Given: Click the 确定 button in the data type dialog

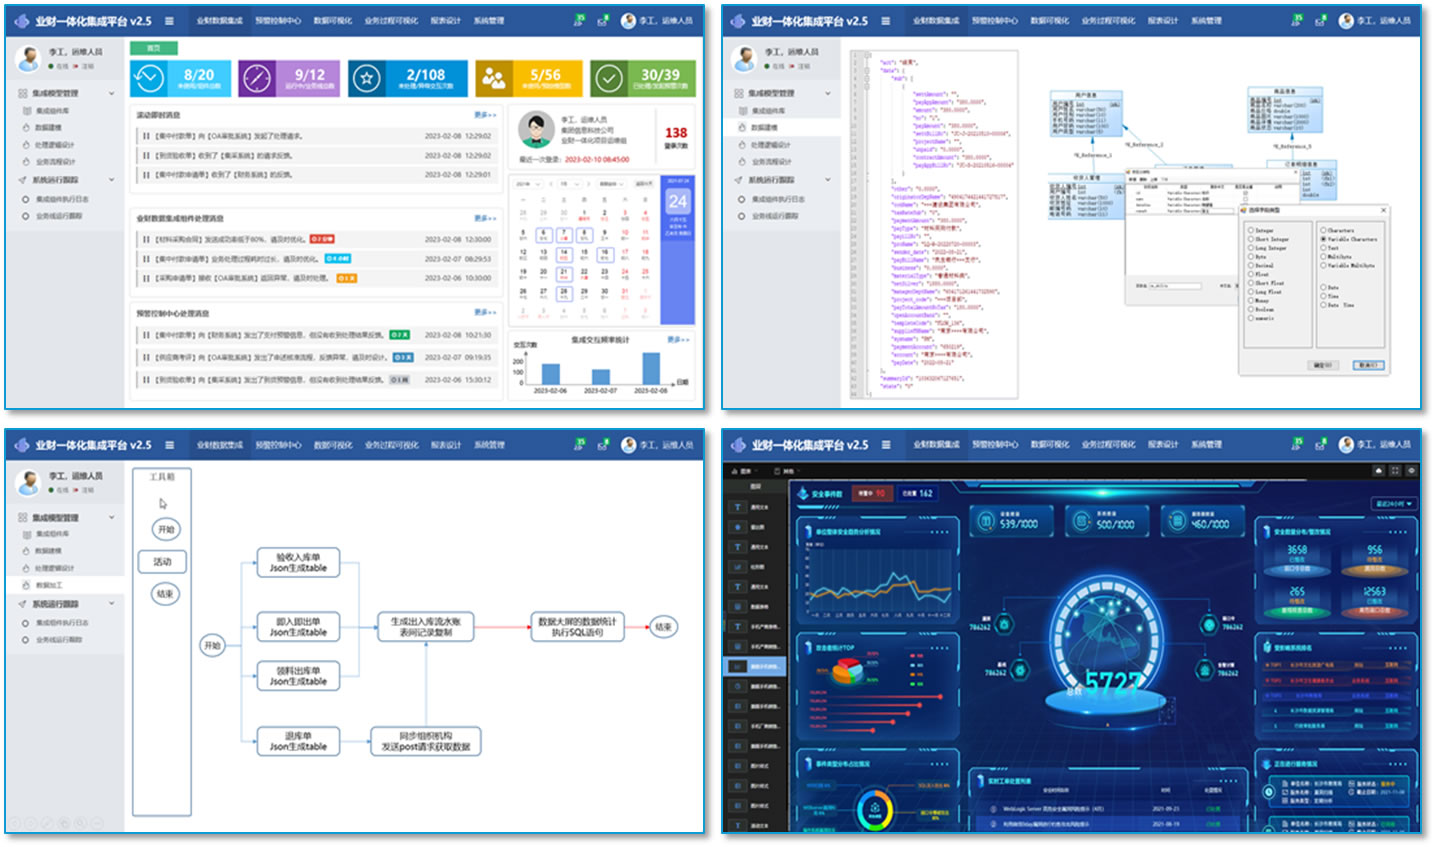Looking at the screenshot, I should (1323, 365).
